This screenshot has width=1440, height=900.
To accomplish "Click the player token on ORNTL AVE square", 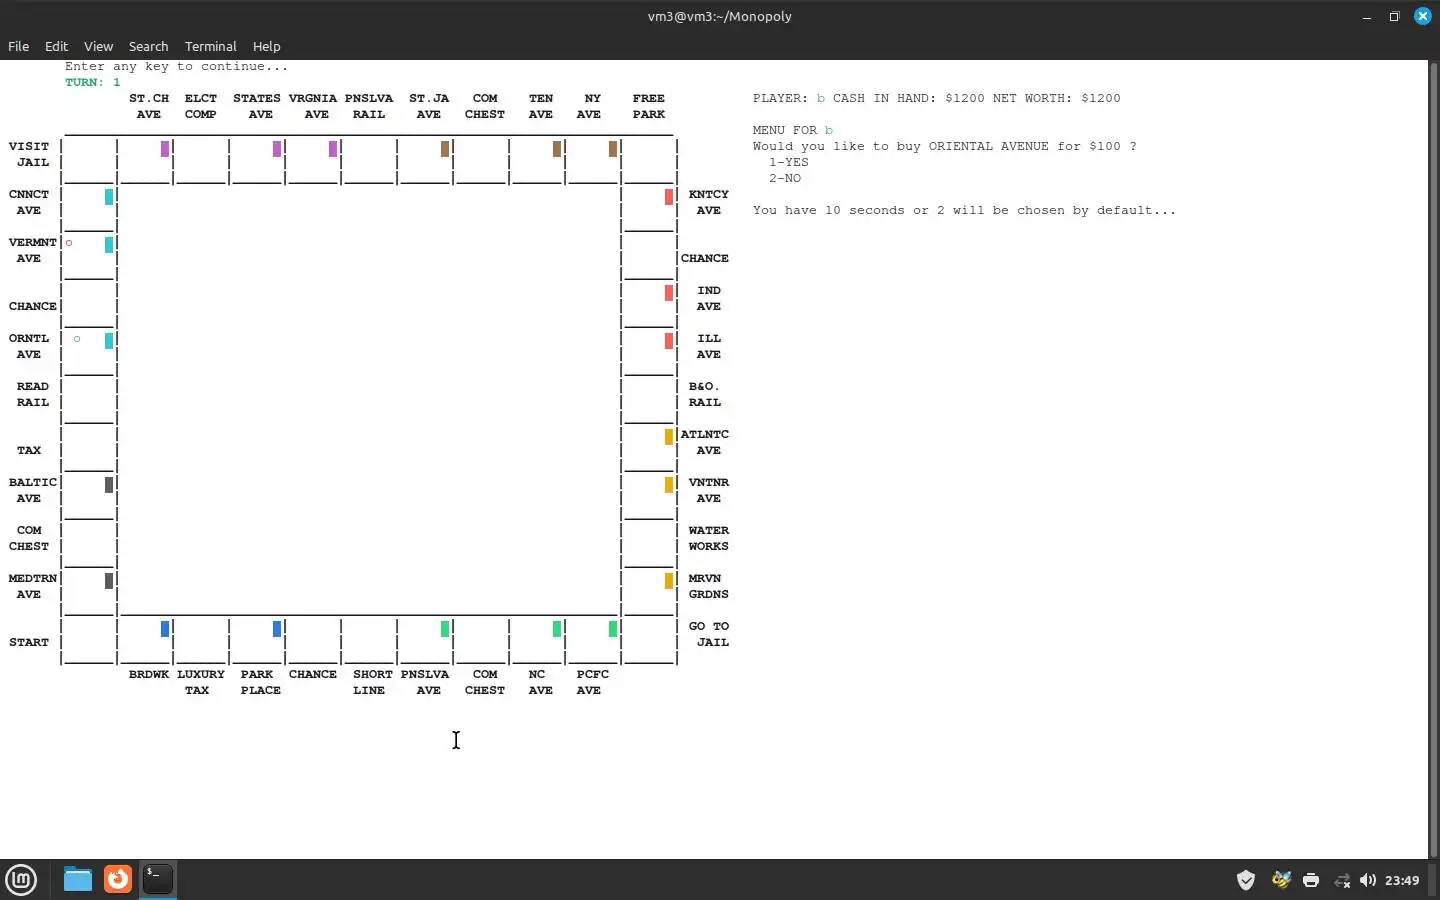I will point(77,339).
